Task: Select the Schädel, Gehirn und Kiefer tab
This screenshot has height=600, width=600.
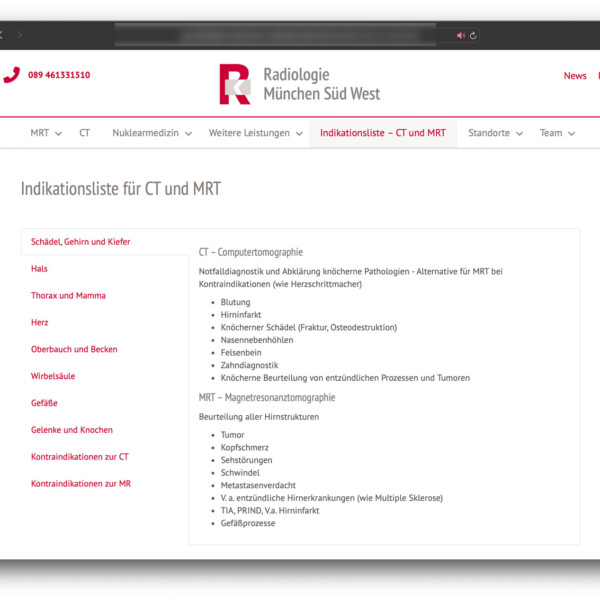Action: coord(80,242)
